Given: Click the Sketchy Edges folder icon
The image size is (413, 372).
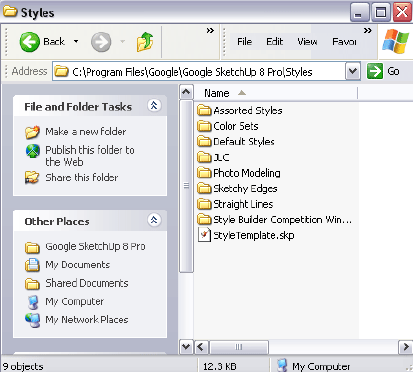Looking at the screenshot, I should pos(204,188).
